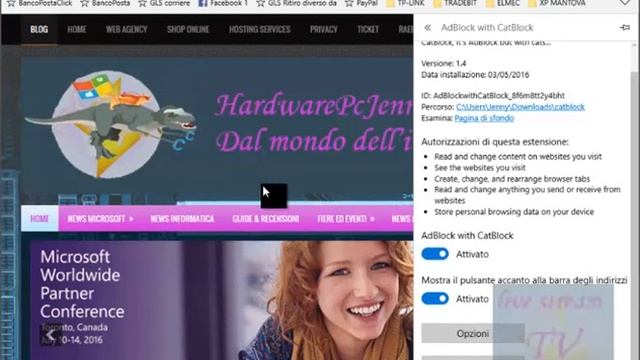The height and width of the screenshot is (360, 640).
Task: Open the Opzioni button
Action: click(473, 333)
